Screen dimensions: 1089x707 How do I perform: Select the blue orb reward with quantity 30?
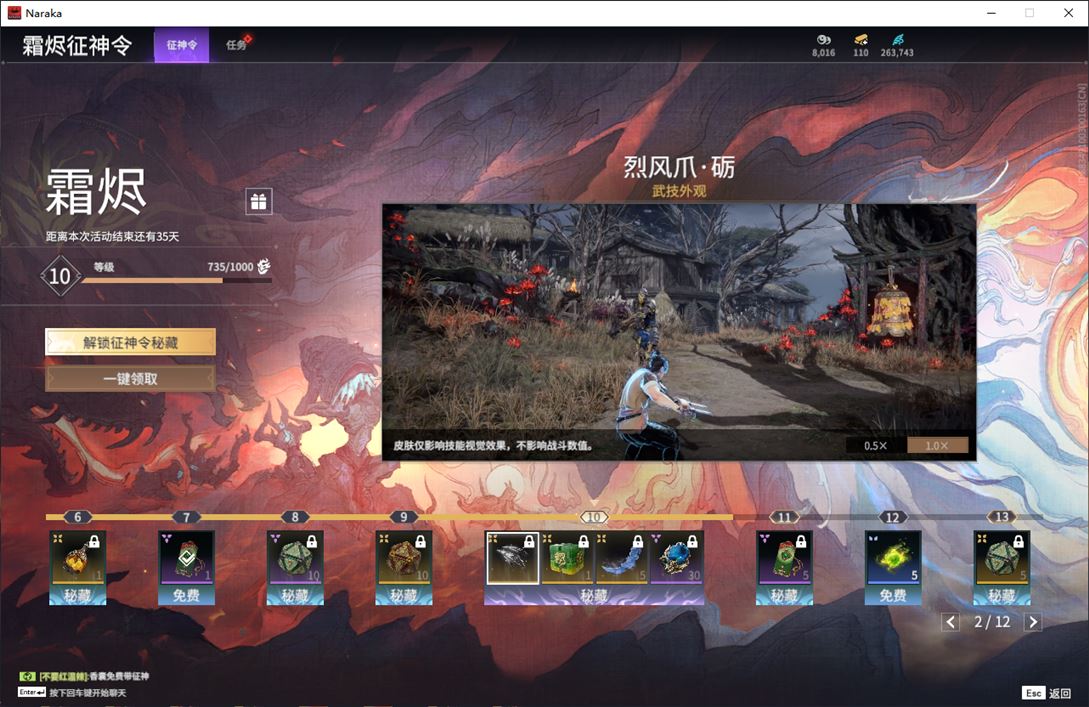point(676,558)
